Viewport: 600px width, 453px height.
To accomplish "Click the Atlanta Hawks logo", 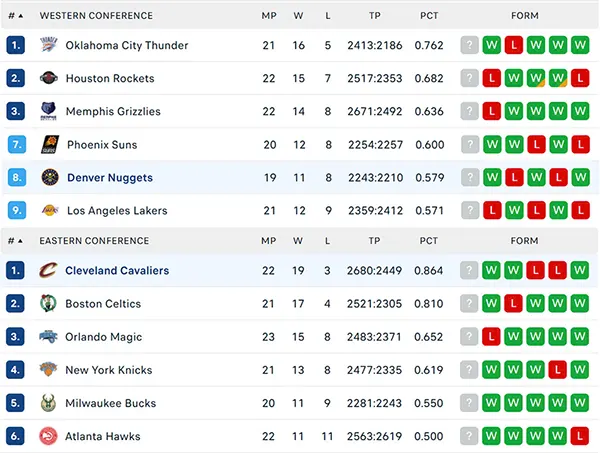I will tap(49, 436).
